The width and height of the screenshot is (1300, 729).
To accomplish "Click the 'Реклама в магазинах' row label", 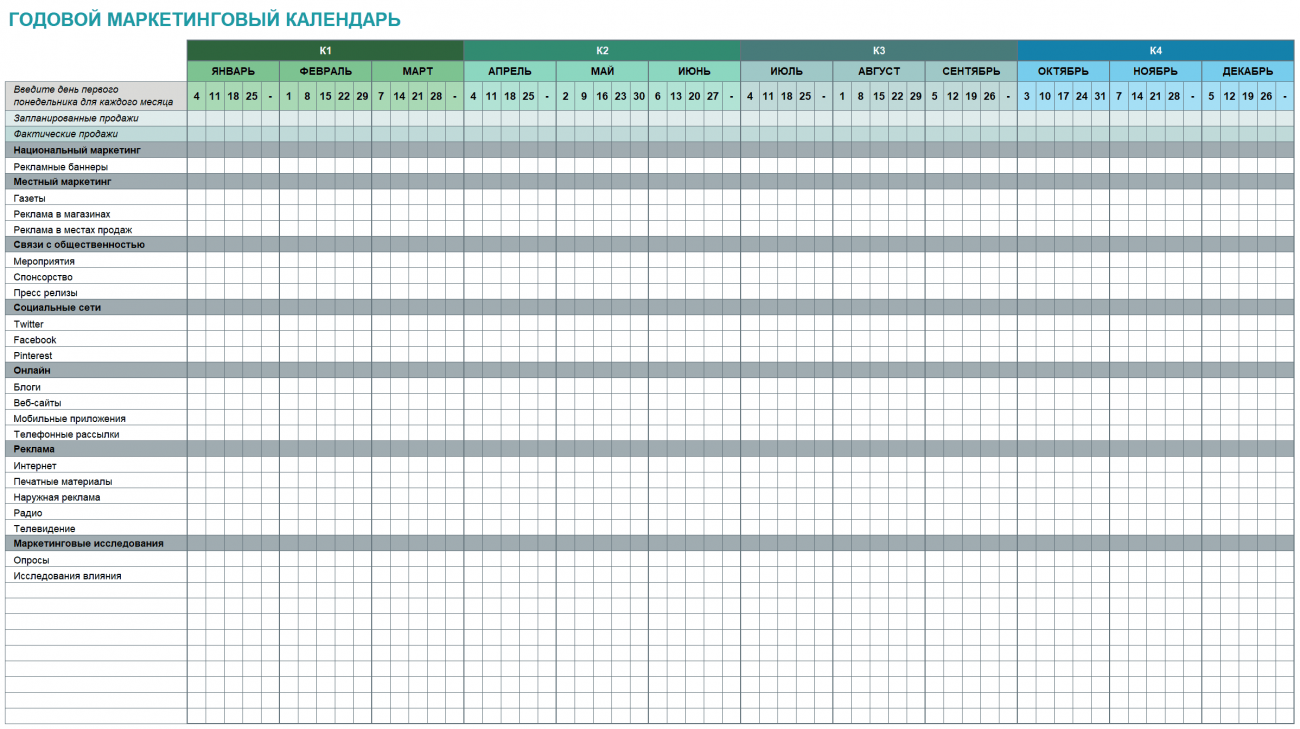I will click(96, 214).
